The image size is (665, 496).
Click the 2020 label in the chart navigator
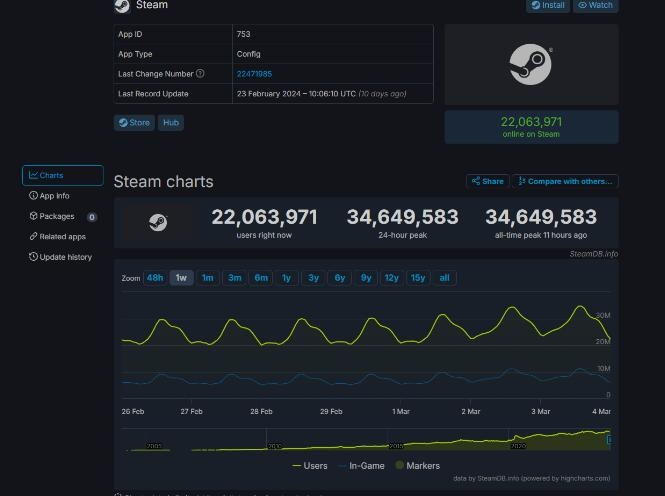pyautogui.click(x=518, y=446)
